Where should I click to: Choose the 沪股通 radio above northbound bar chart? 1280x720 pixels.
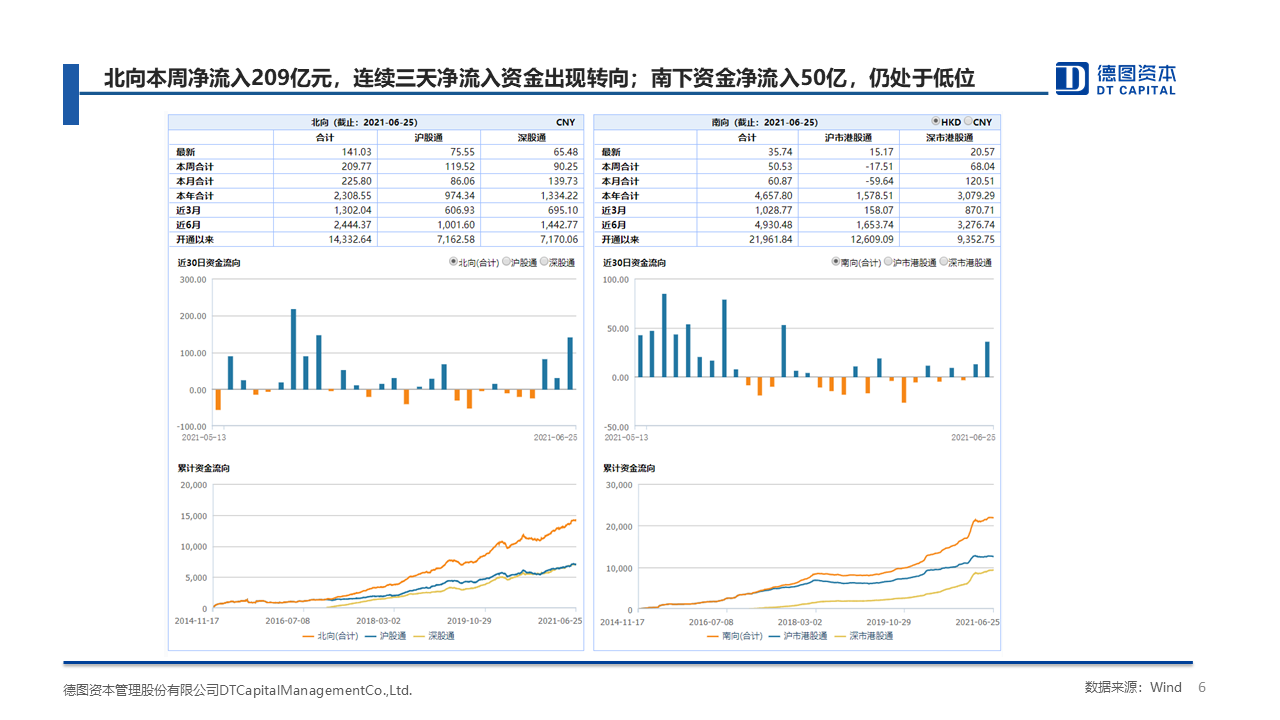[x=506, y=262]
